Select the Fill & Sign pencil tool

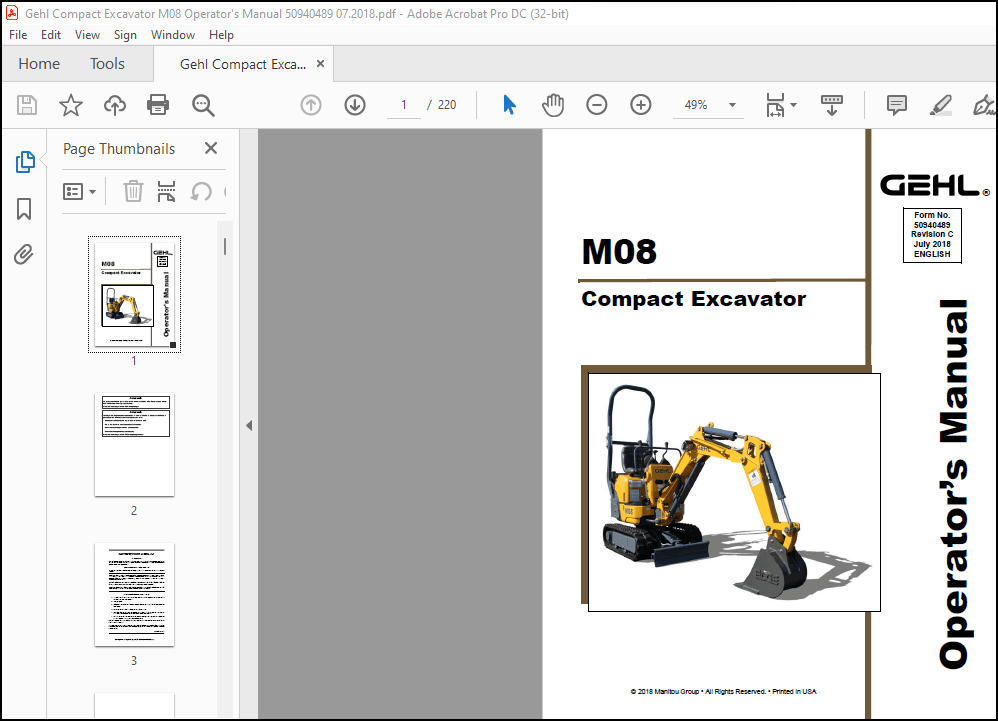pyautogui.click(x=940, y=104)
